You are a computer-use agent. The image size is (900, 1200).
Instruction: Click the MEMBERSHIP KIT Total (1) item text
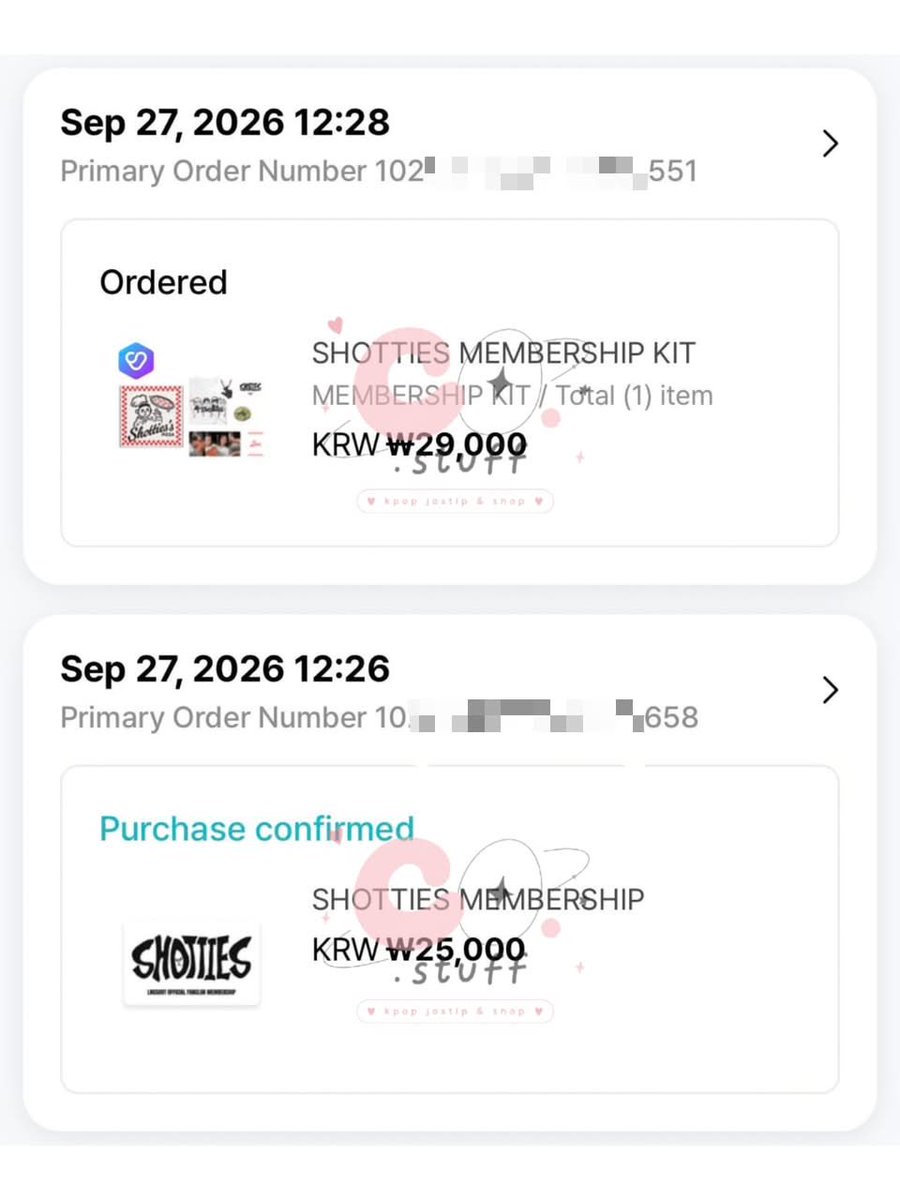512,396
